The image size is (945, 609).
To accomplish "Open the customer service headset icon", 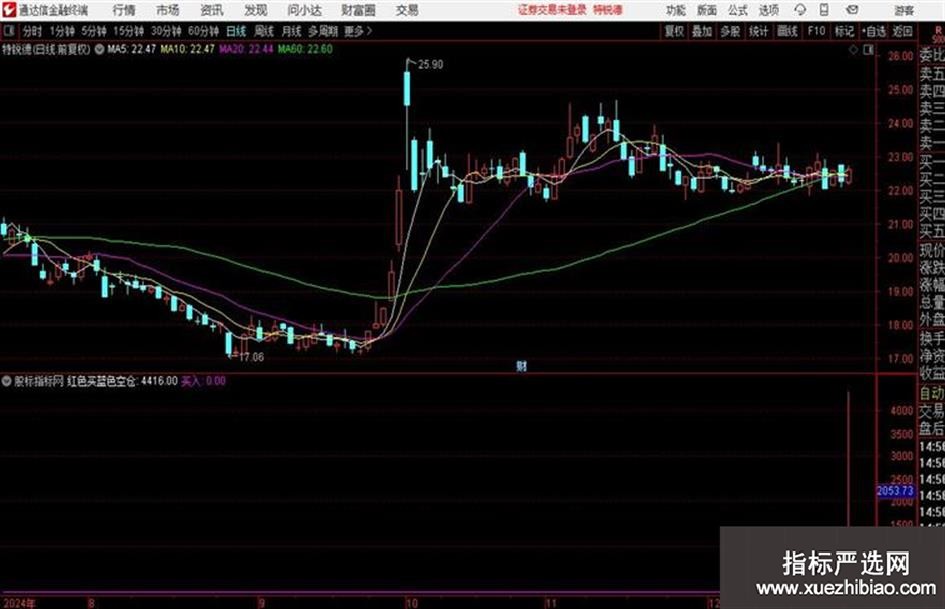I will (800, 10).
